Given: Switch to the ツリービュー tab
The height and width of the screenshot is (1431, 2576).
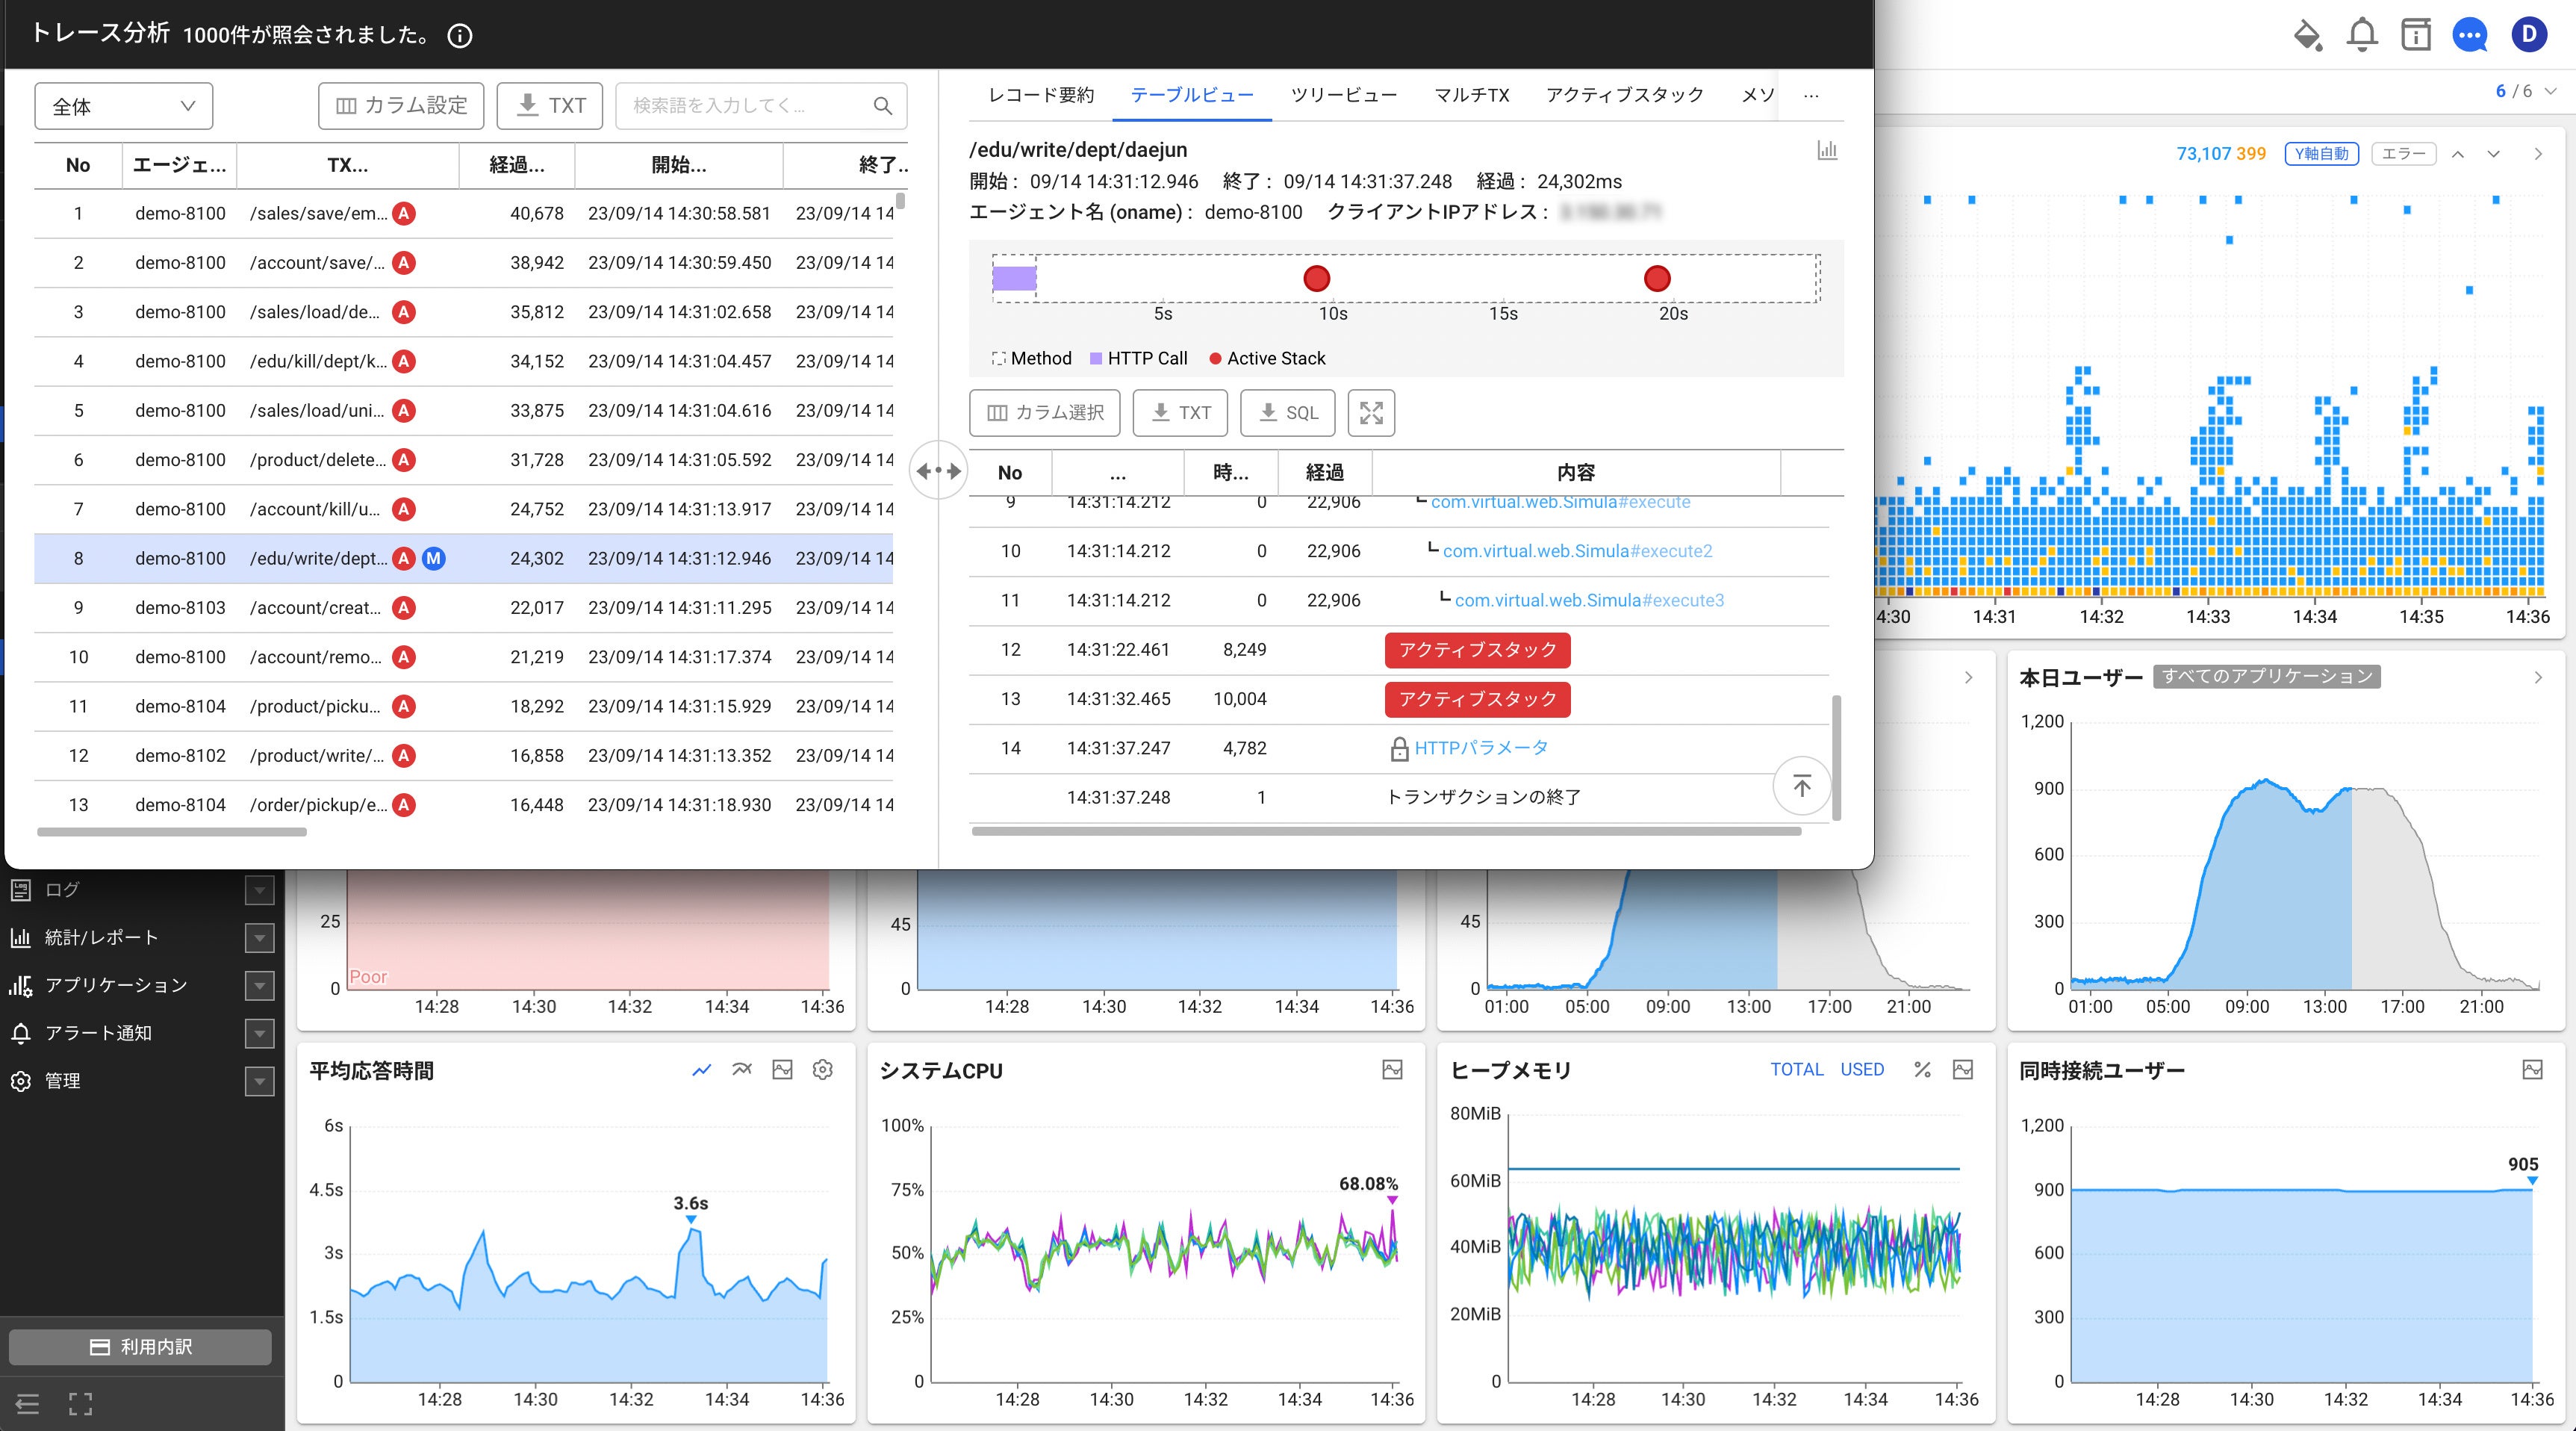Looking at the screenshot, I should coord(1343,95).
